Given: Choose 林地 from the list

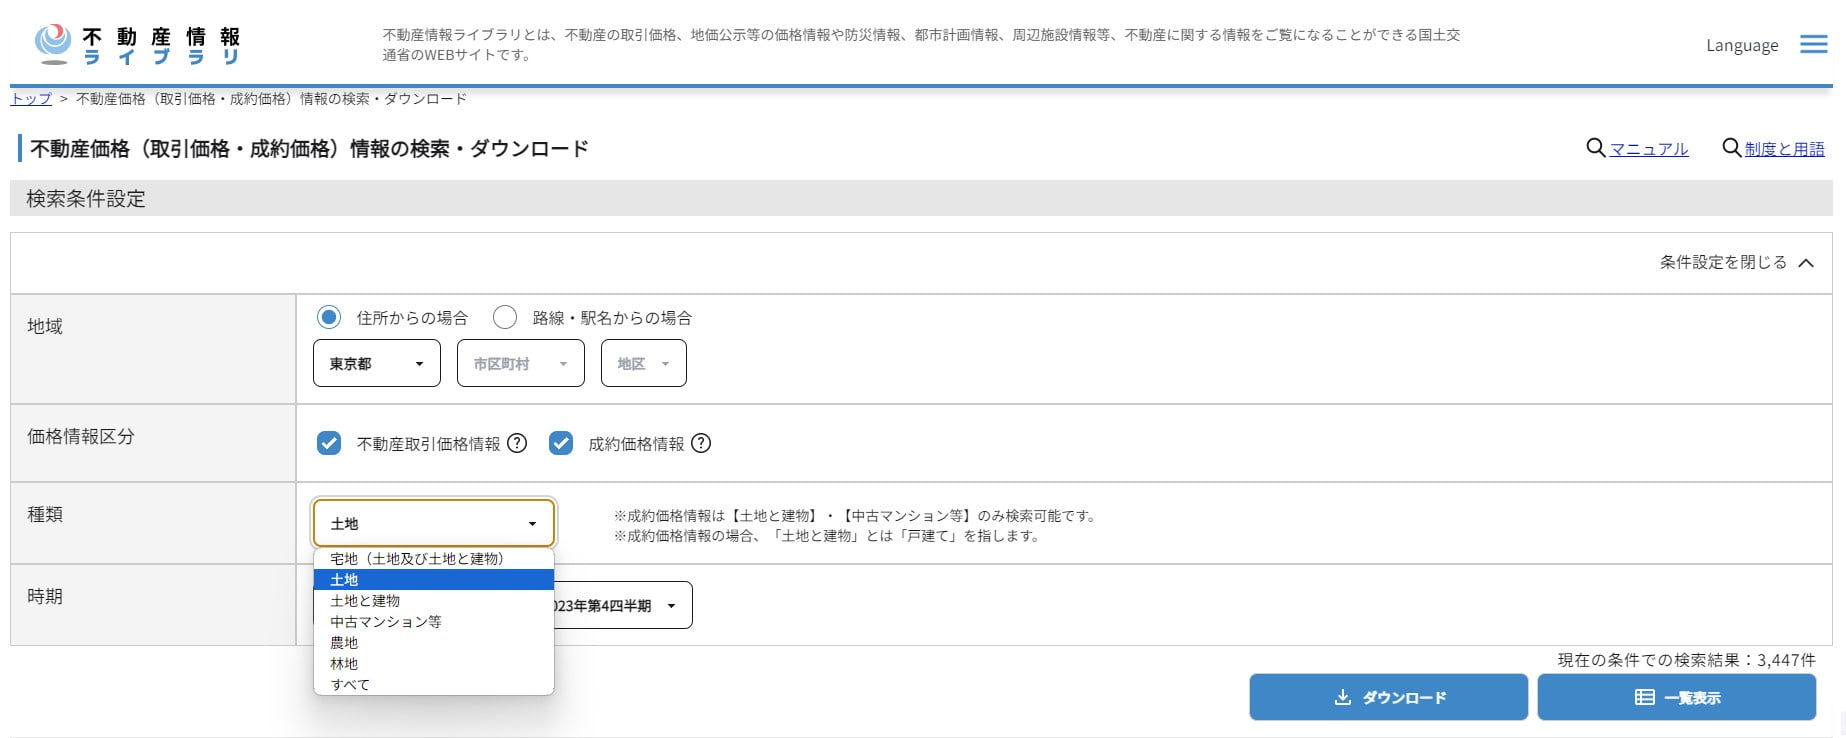Looking at the screenshot, I should pyautogui.click(x=434, y=664).
